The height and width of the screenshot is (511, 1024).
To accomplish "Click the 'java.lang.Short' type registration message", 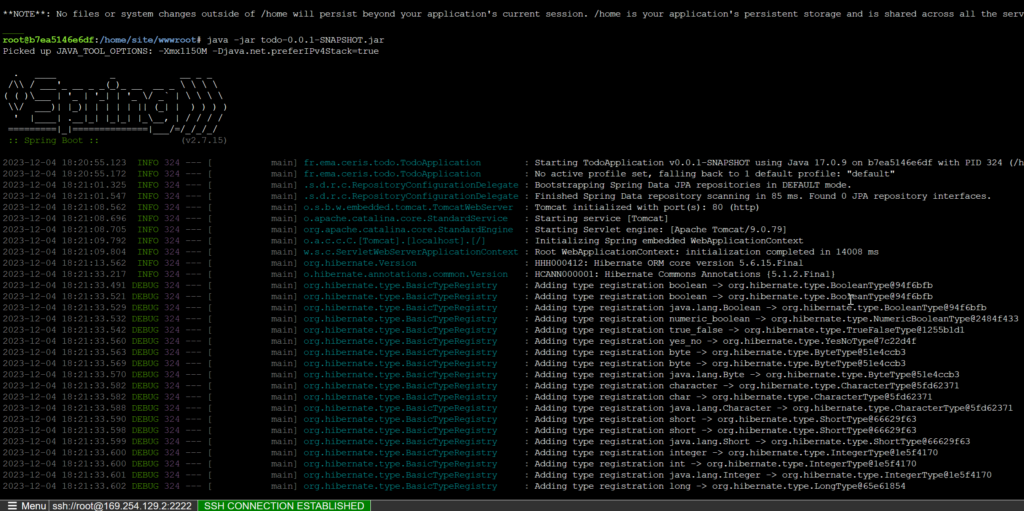I will [752, 441].
